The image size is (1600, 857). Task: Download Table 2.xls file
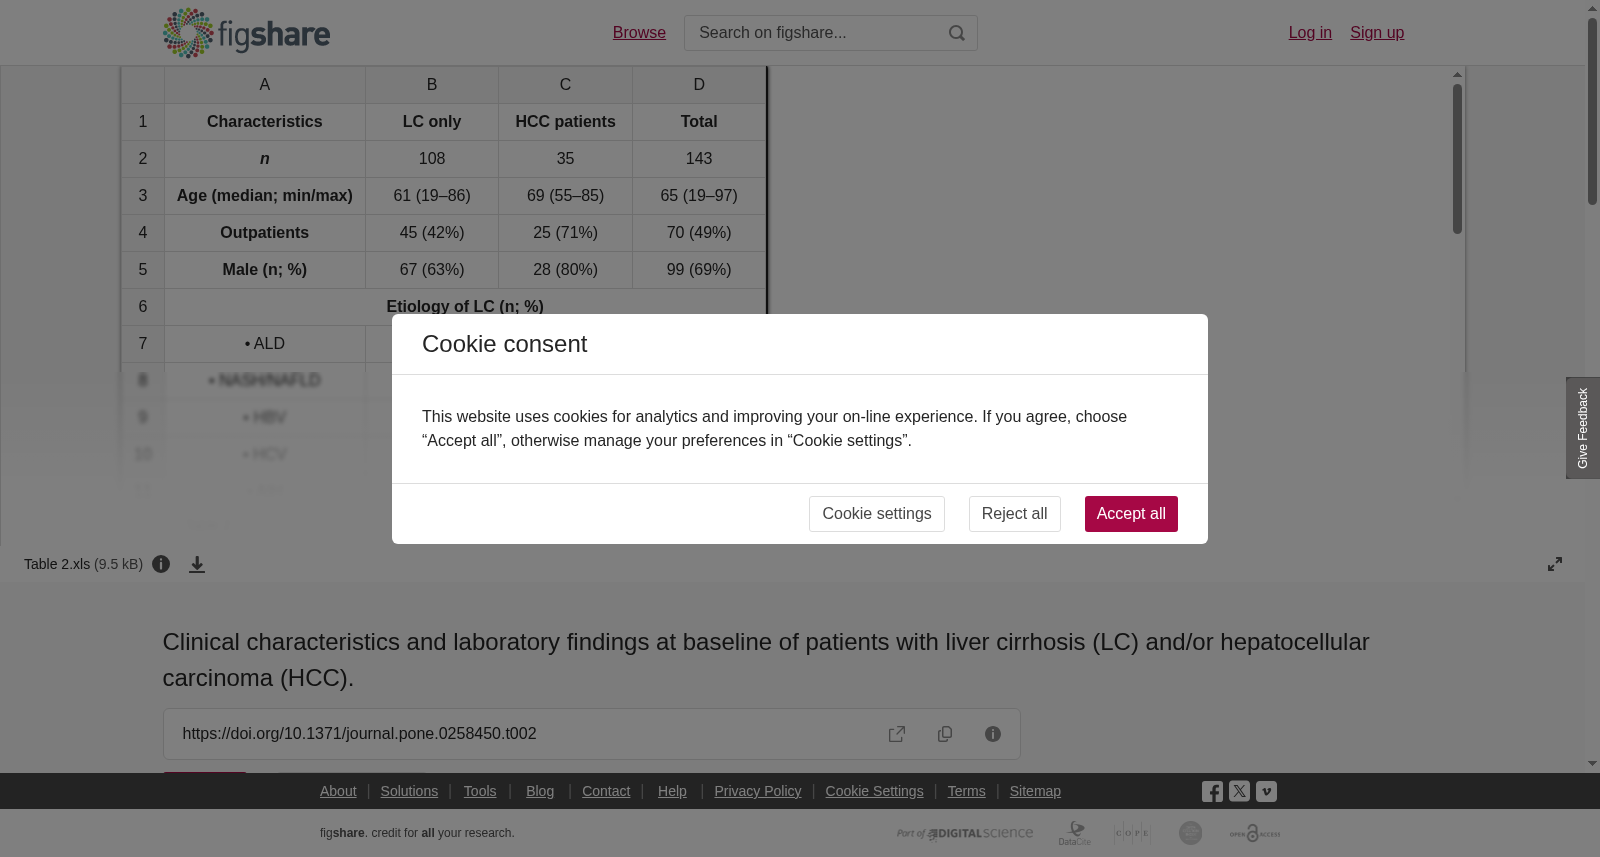(197, 564)
